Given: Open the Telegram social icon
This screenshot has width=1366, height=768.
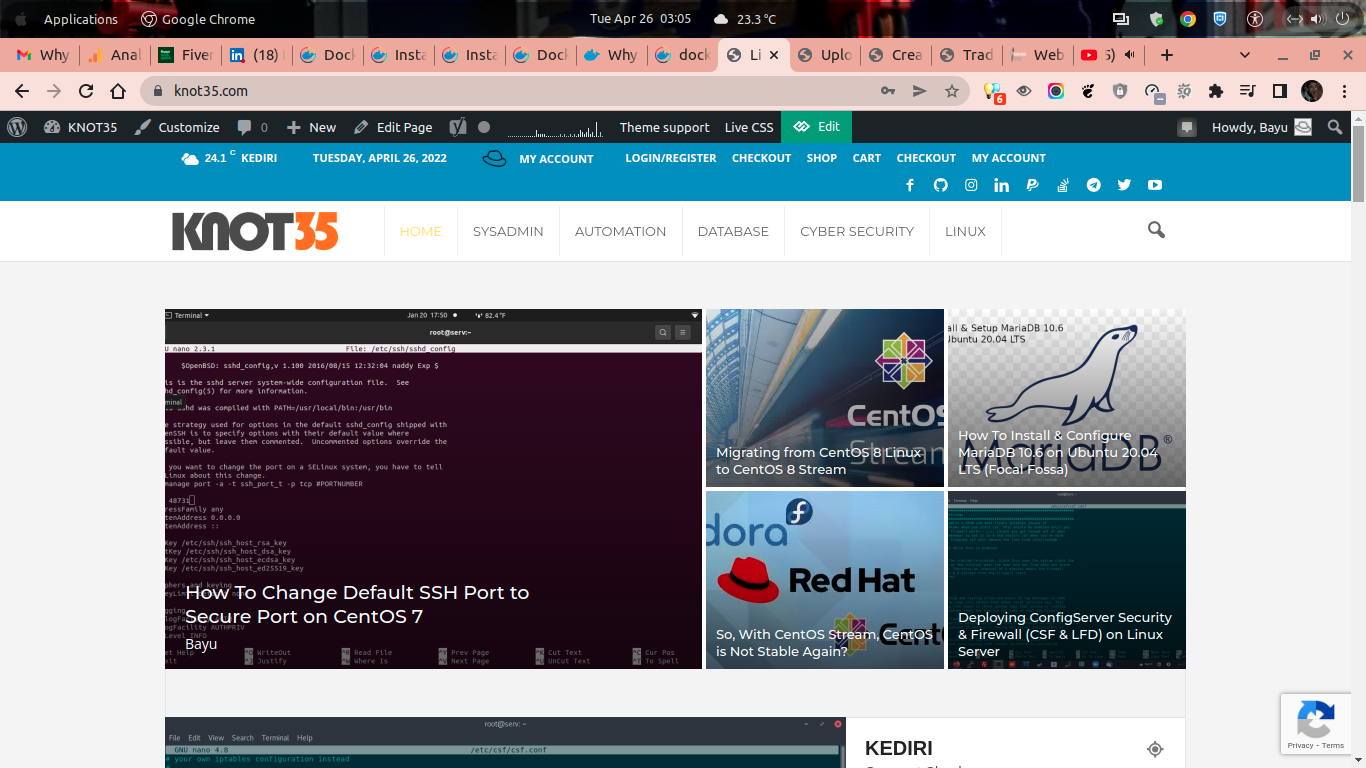Looking at the screenshot, I should 1094,185.
